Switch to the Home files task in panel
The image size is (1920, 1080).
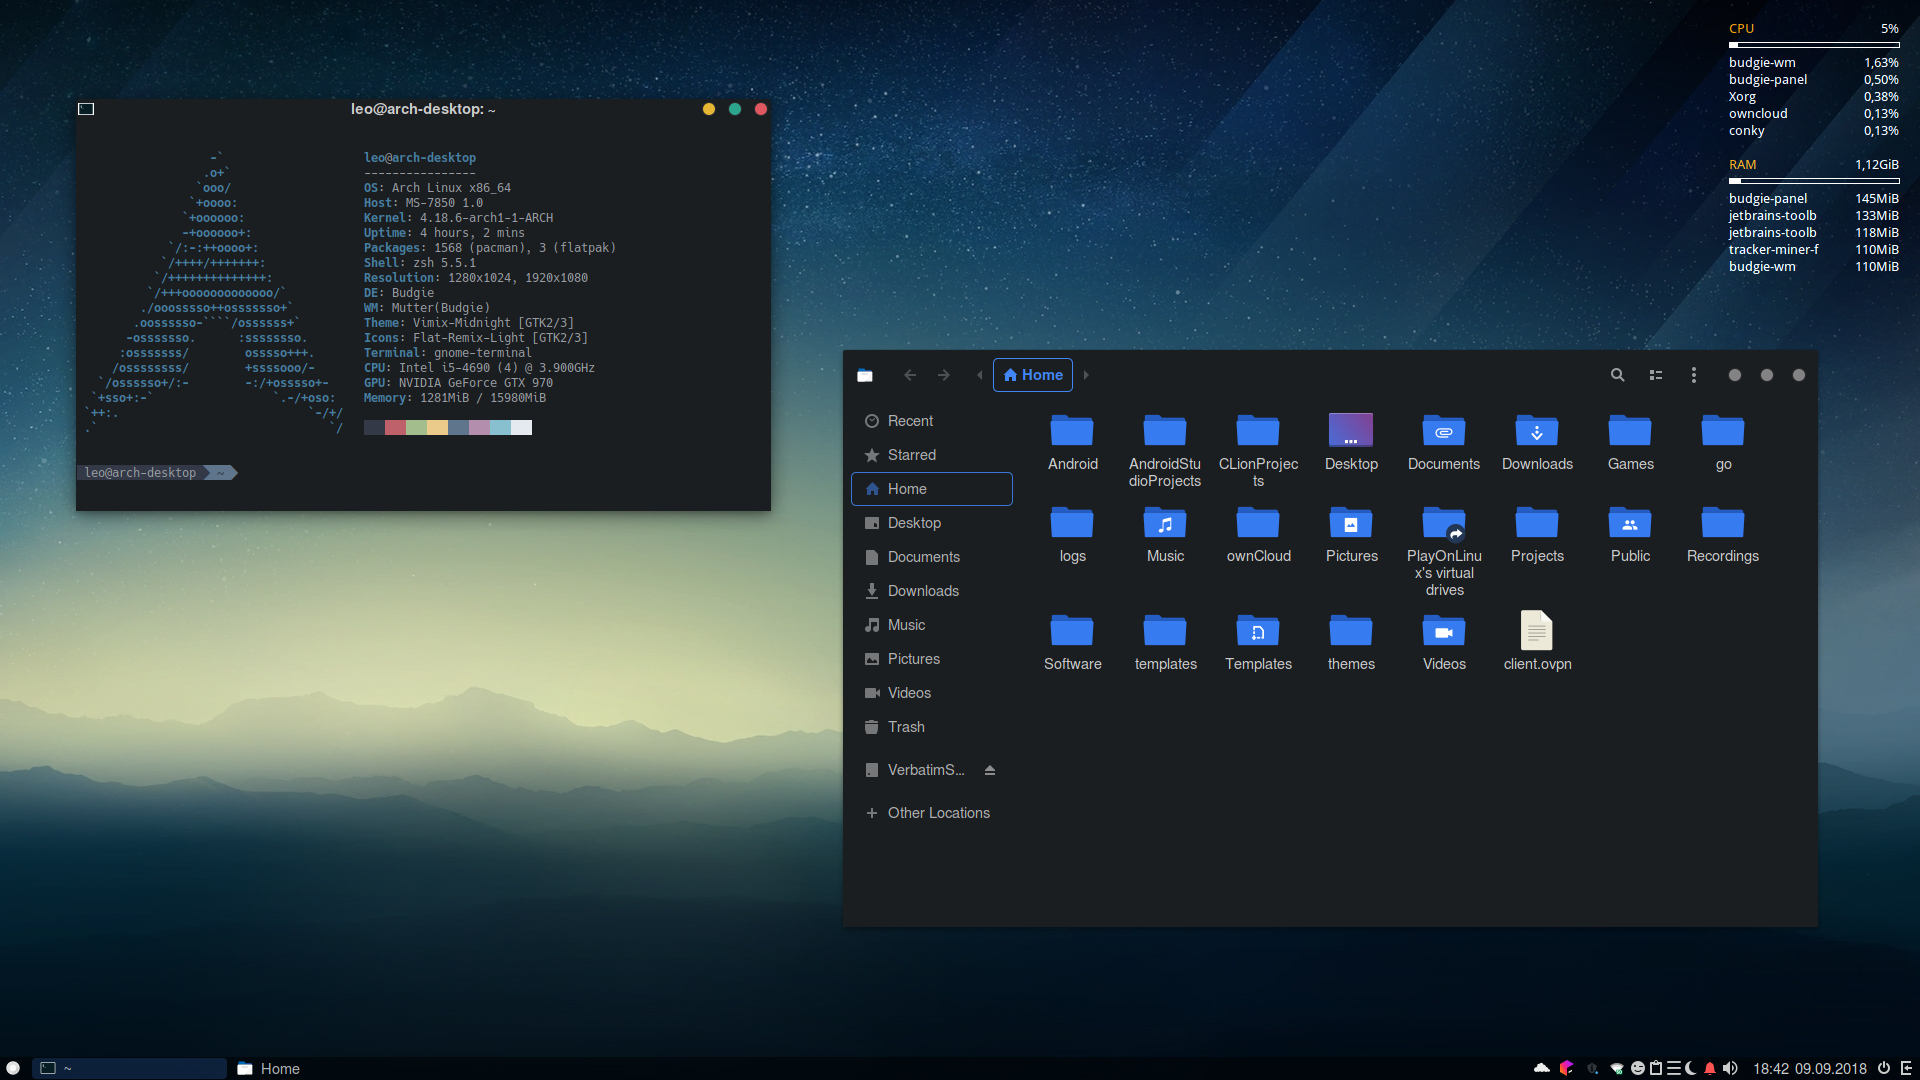tap(269, 1068)
